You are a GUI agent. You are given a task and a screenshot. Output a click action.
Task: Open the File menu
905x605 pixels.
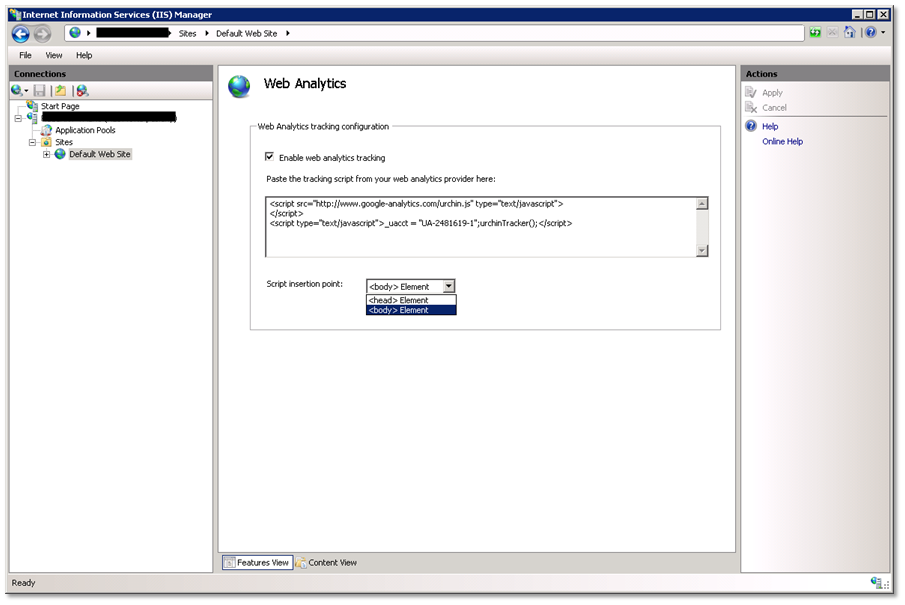pyautogui.click(x=24, y=55)
